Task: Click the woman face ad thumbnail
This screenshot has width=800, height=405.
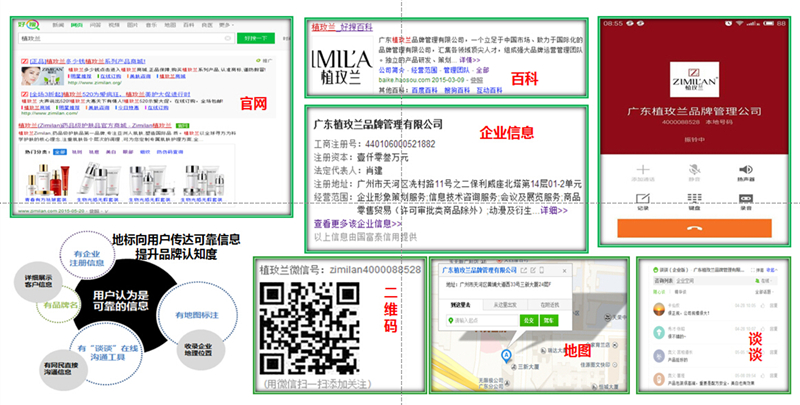Action: coord(42,75)
